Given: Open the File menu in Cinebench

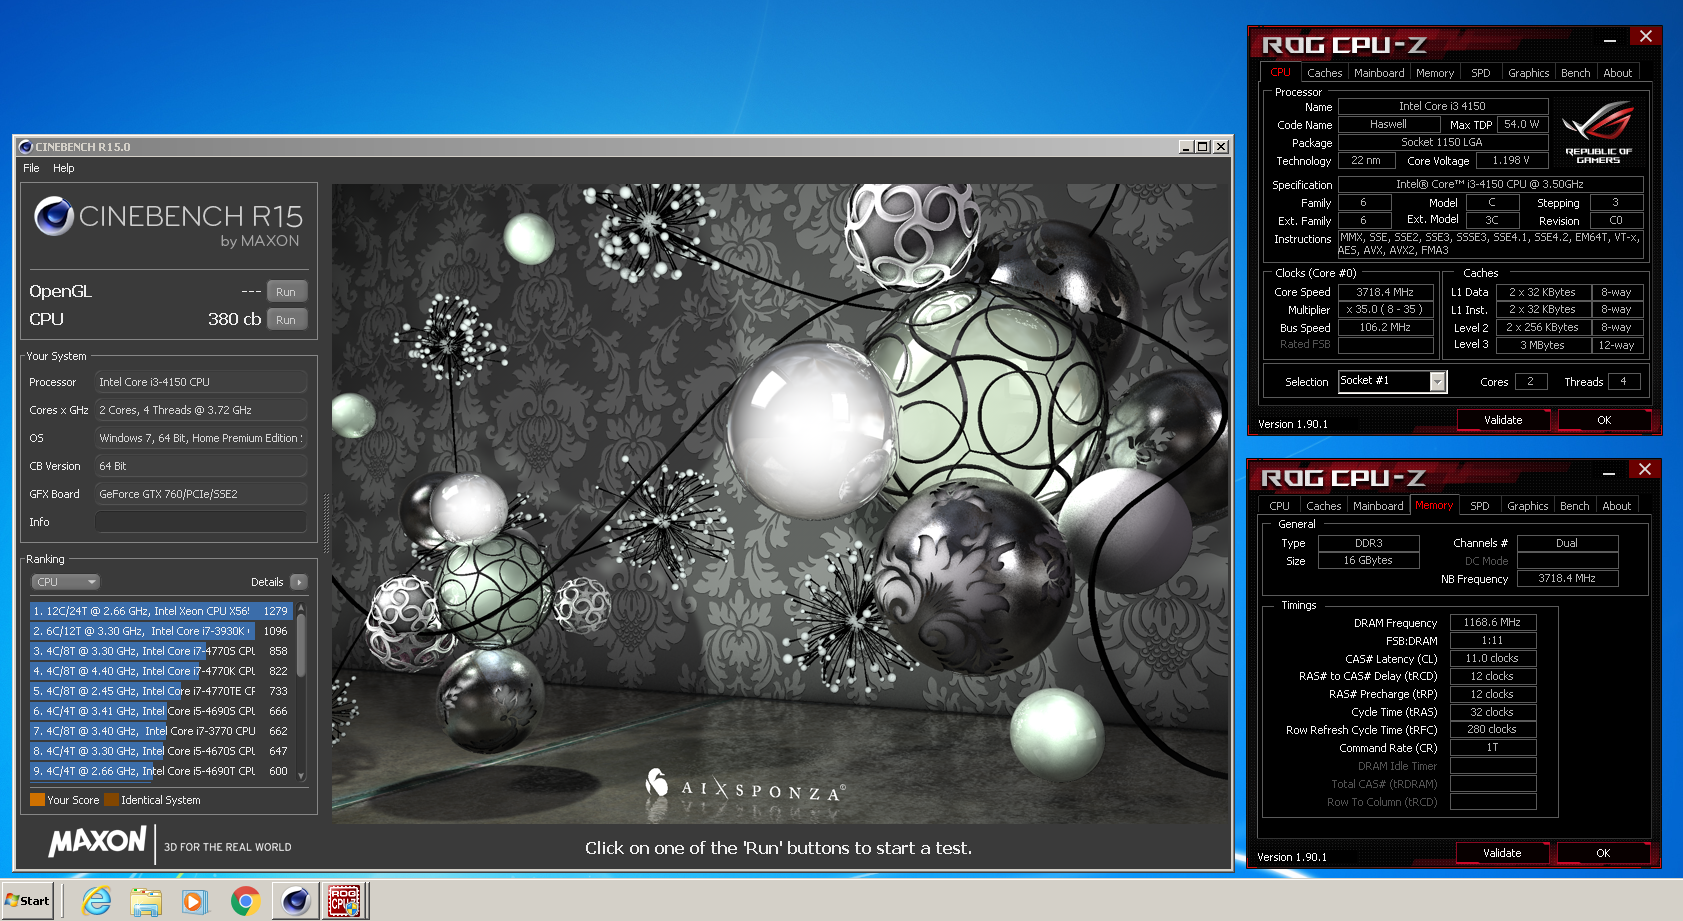Looking at the screenshot, I should pos(31,168).
